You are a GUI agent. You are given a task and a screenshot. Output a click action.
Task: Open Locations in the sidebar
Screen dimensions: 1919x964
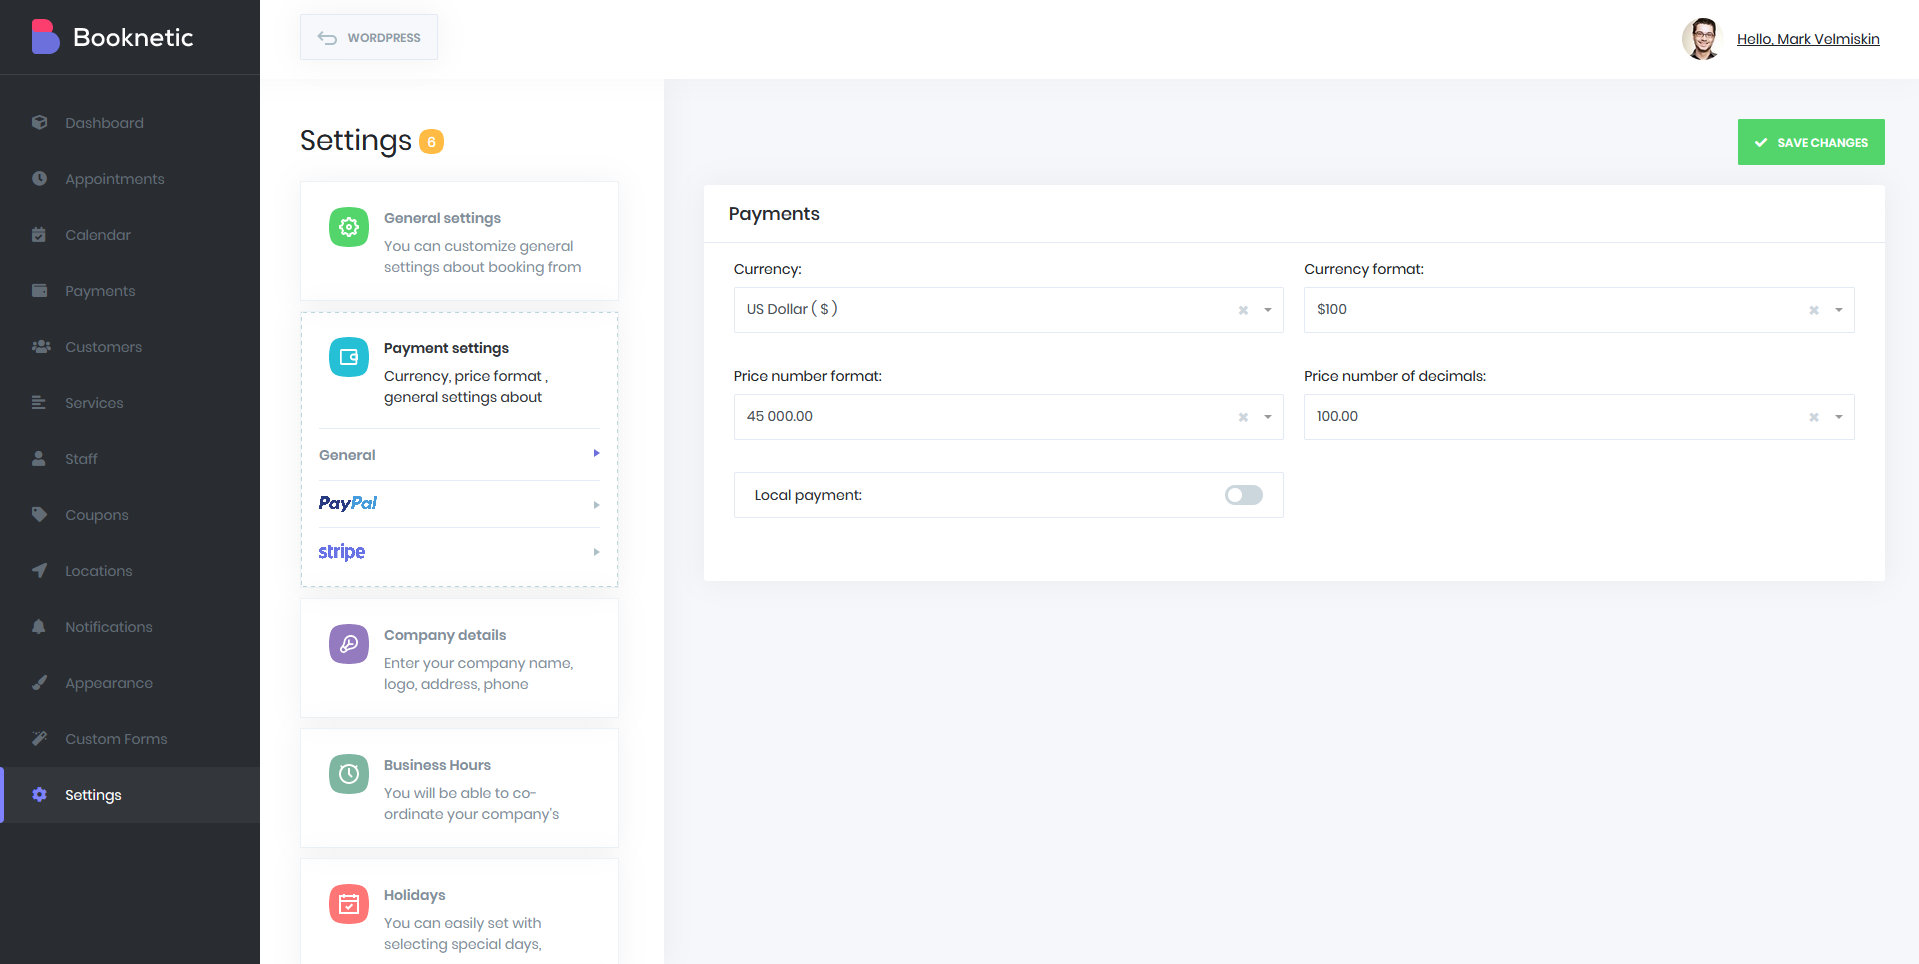click(x=130, y=571)
